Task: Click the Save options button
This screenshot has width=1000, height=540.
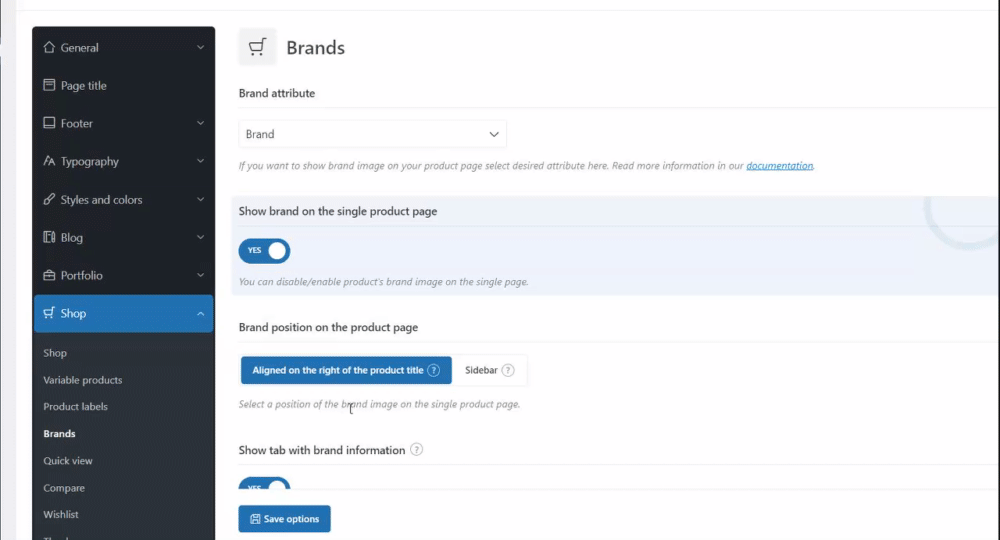Action: [284, 519]
